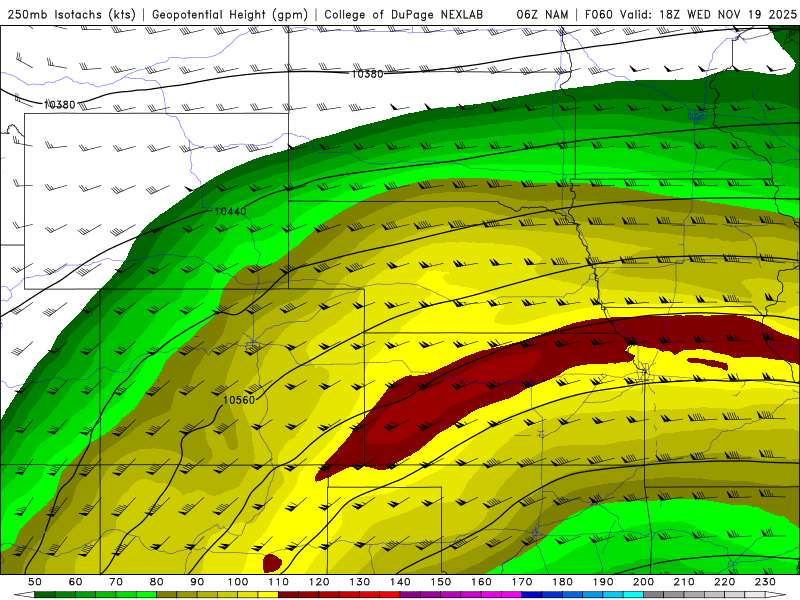Image resolution: width=800 pixels, height=600 pixels.
Task: Click the 140 value on the color scale
Action: click(400, 582)
